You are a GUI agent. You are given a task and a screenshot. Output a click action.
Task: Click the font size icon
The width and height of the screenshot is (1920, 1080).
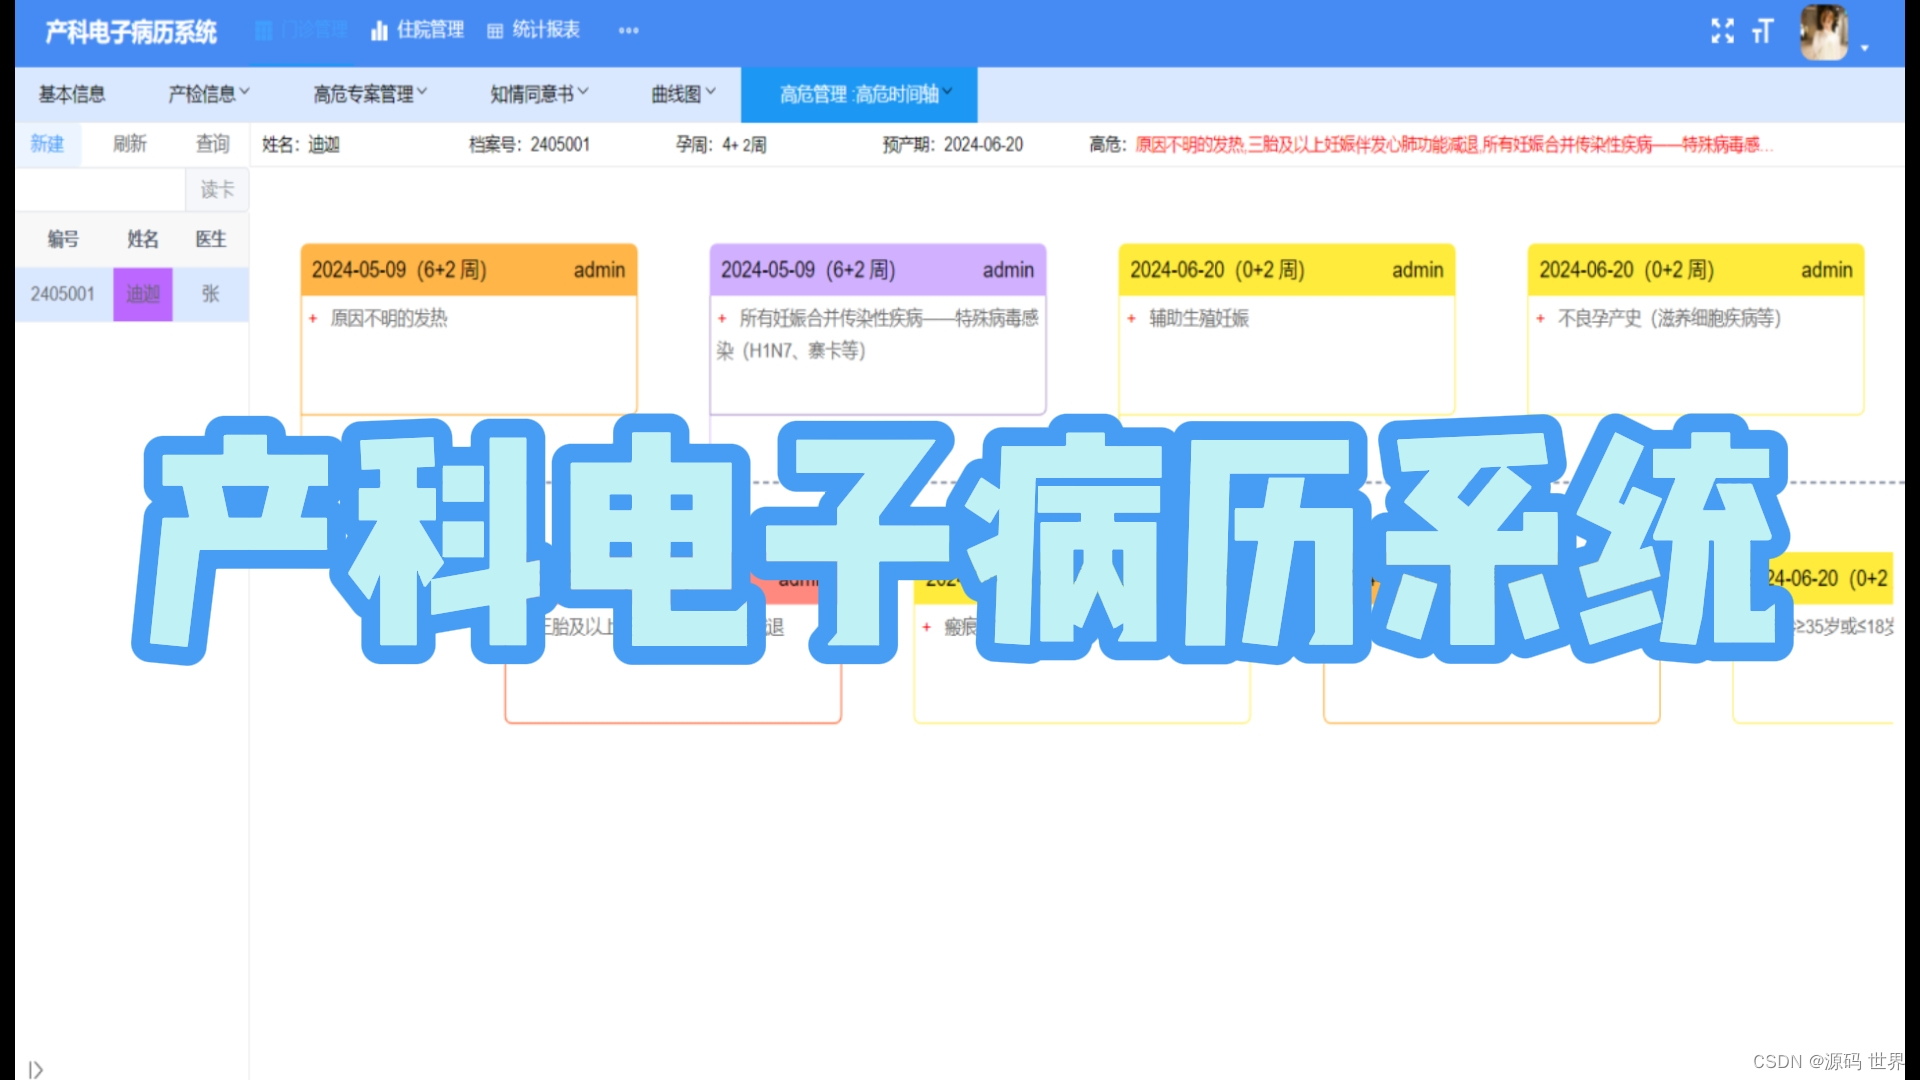point(1762,31)
